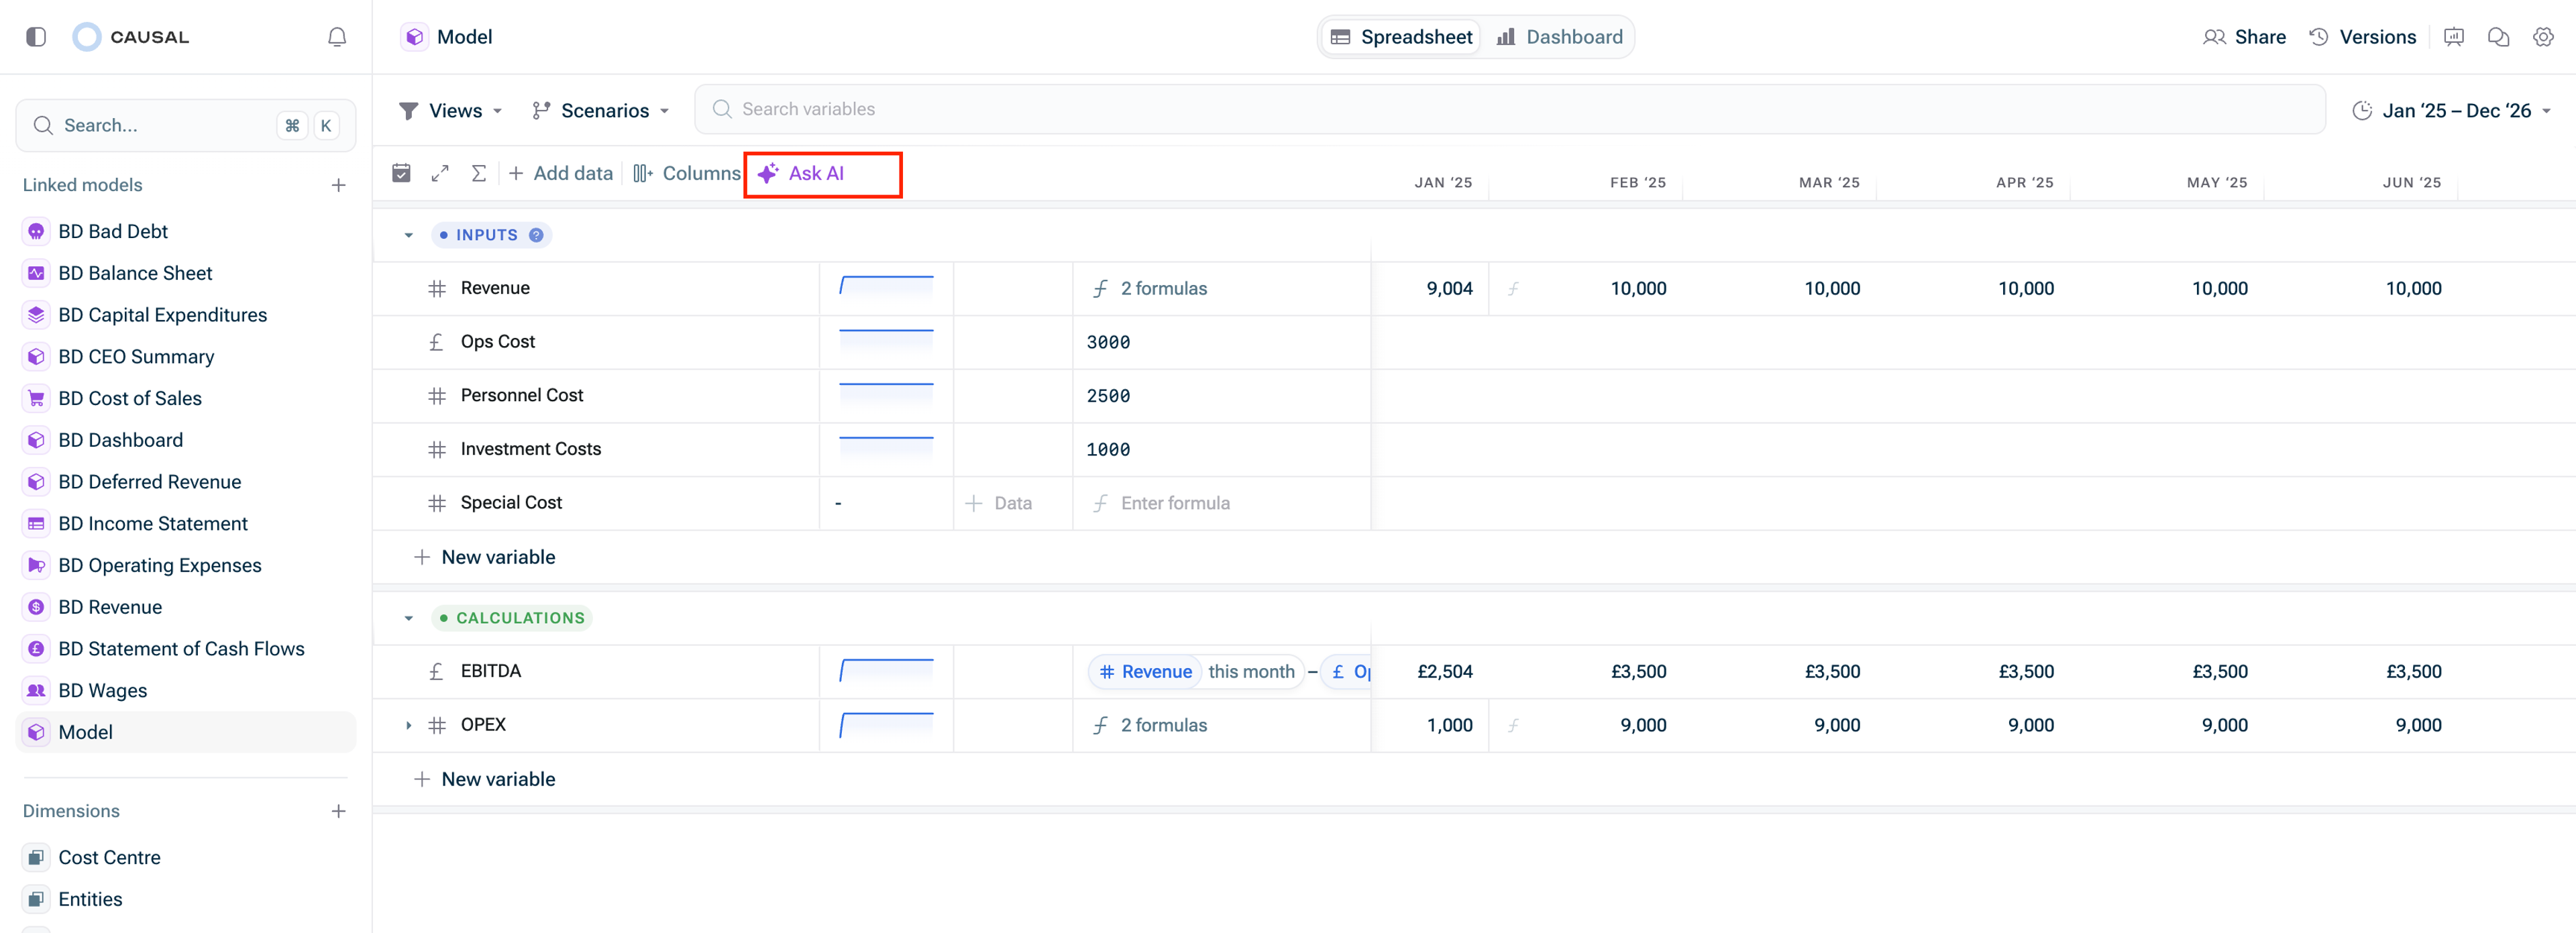
Task: Expand the OPEX variable row
Action: pos(408,725)
